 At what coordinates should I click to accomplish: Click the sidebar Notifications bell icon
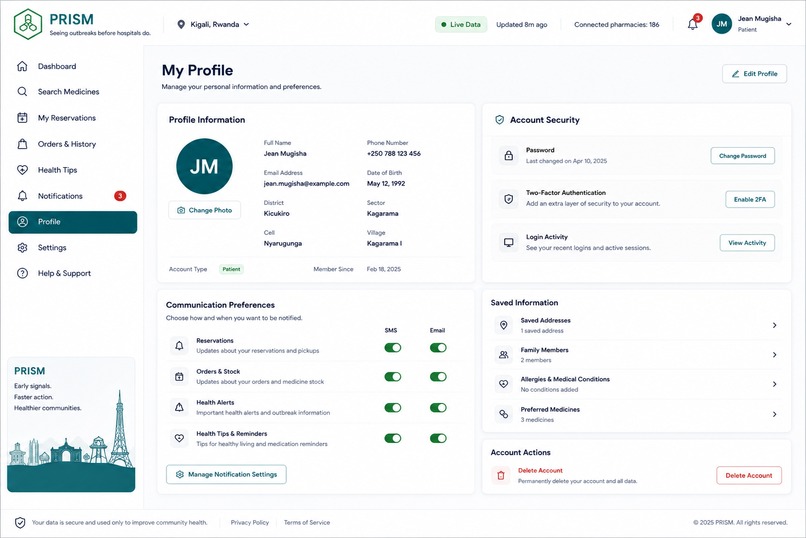pyautogui.click(x=22, y=196)
